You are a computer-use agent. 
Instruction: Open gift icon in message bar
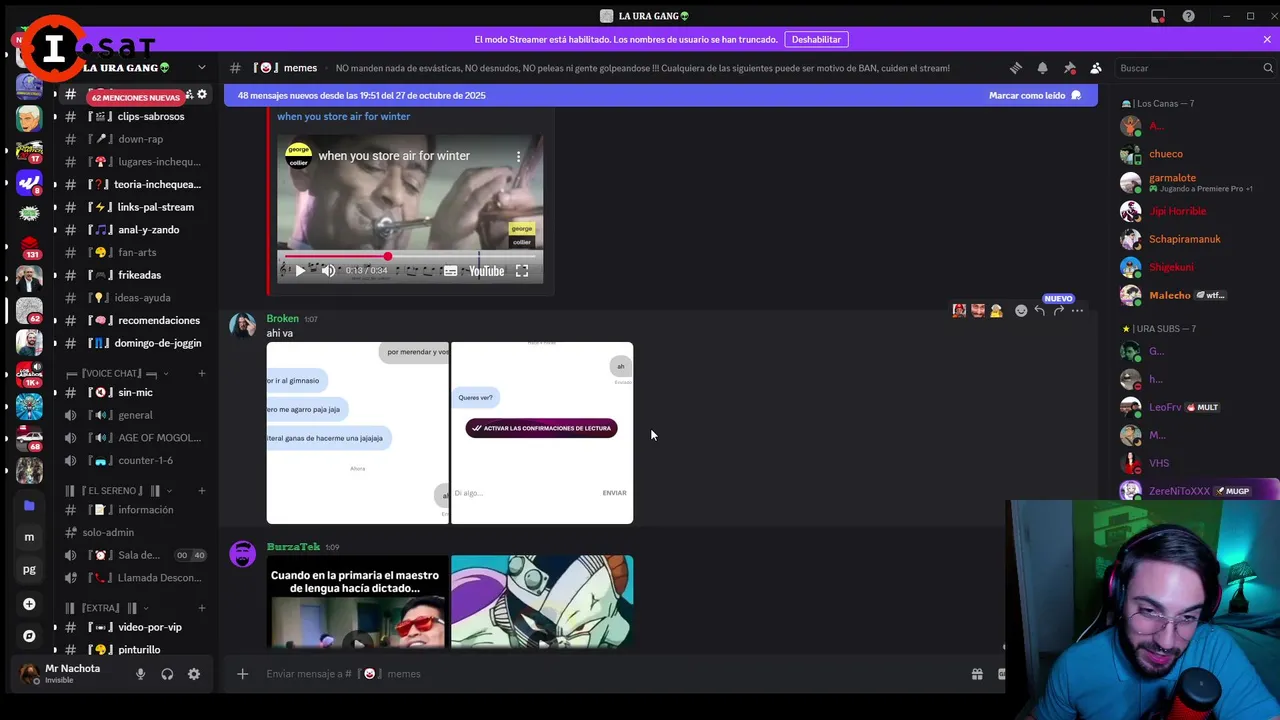[977, 674]
